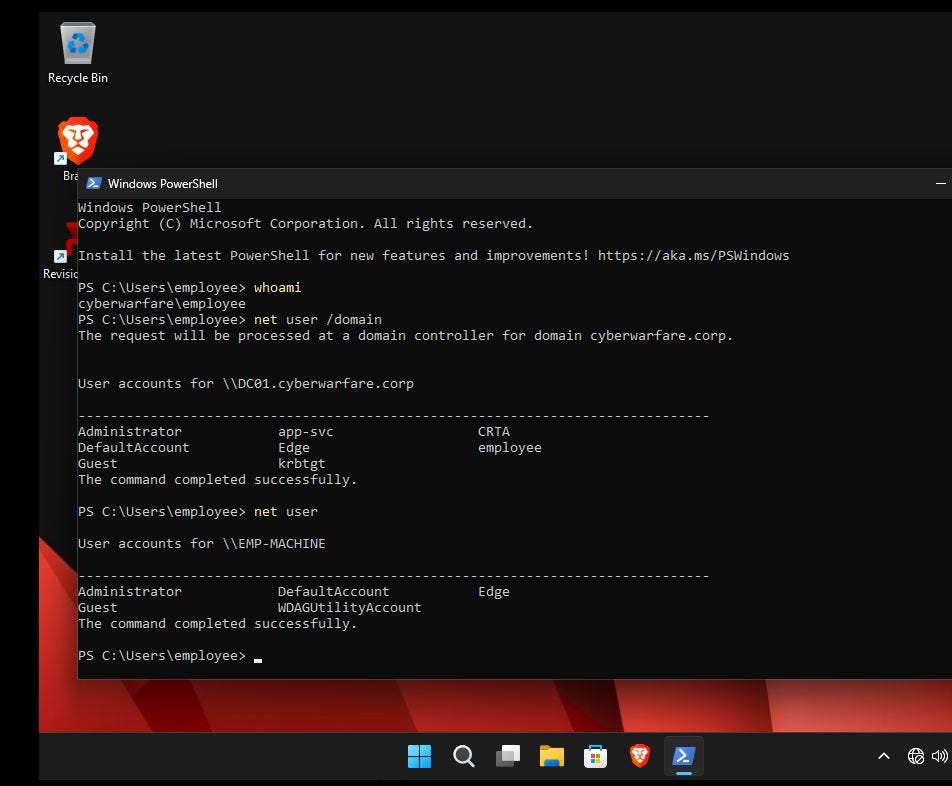Minimize the Windows PowerShell window
952x786 pixels.
[x=941, y=184]
